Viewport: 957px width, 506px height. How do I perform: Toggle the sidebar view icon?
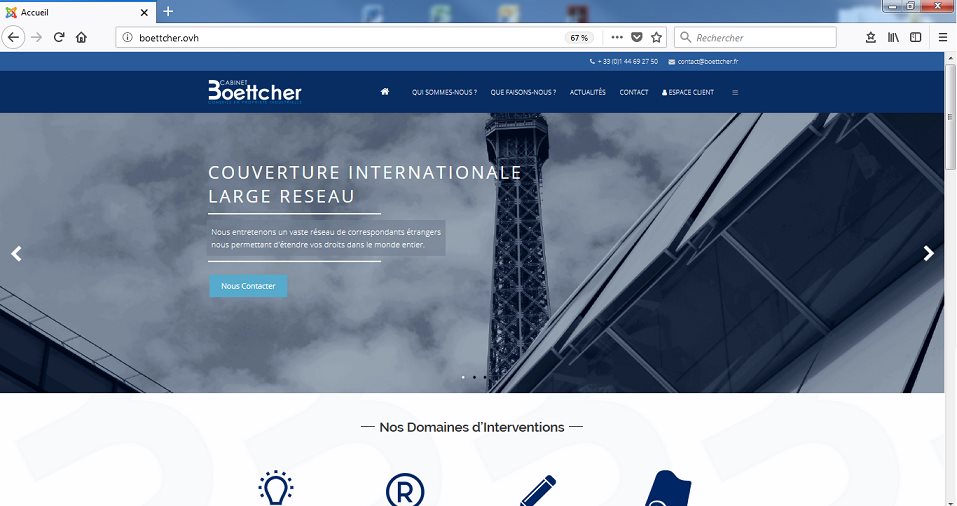(x=915, y=37)
